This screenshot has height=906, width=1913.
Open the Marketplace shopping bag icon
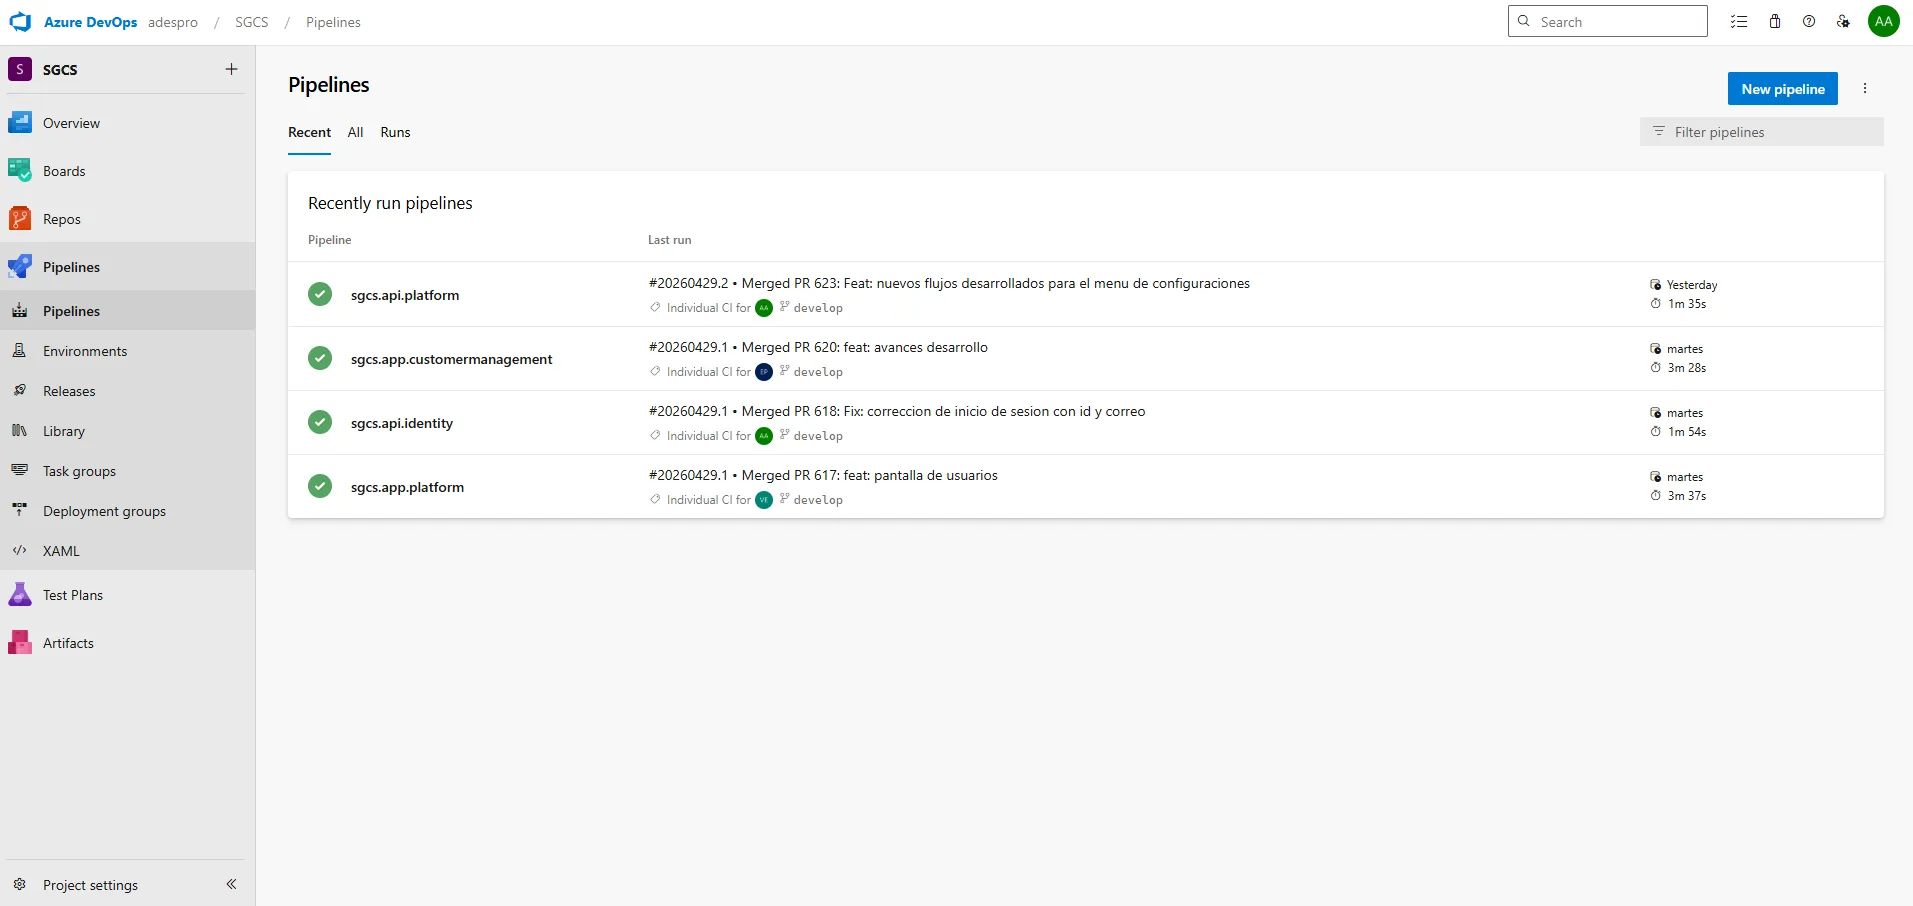(1775, 22)
